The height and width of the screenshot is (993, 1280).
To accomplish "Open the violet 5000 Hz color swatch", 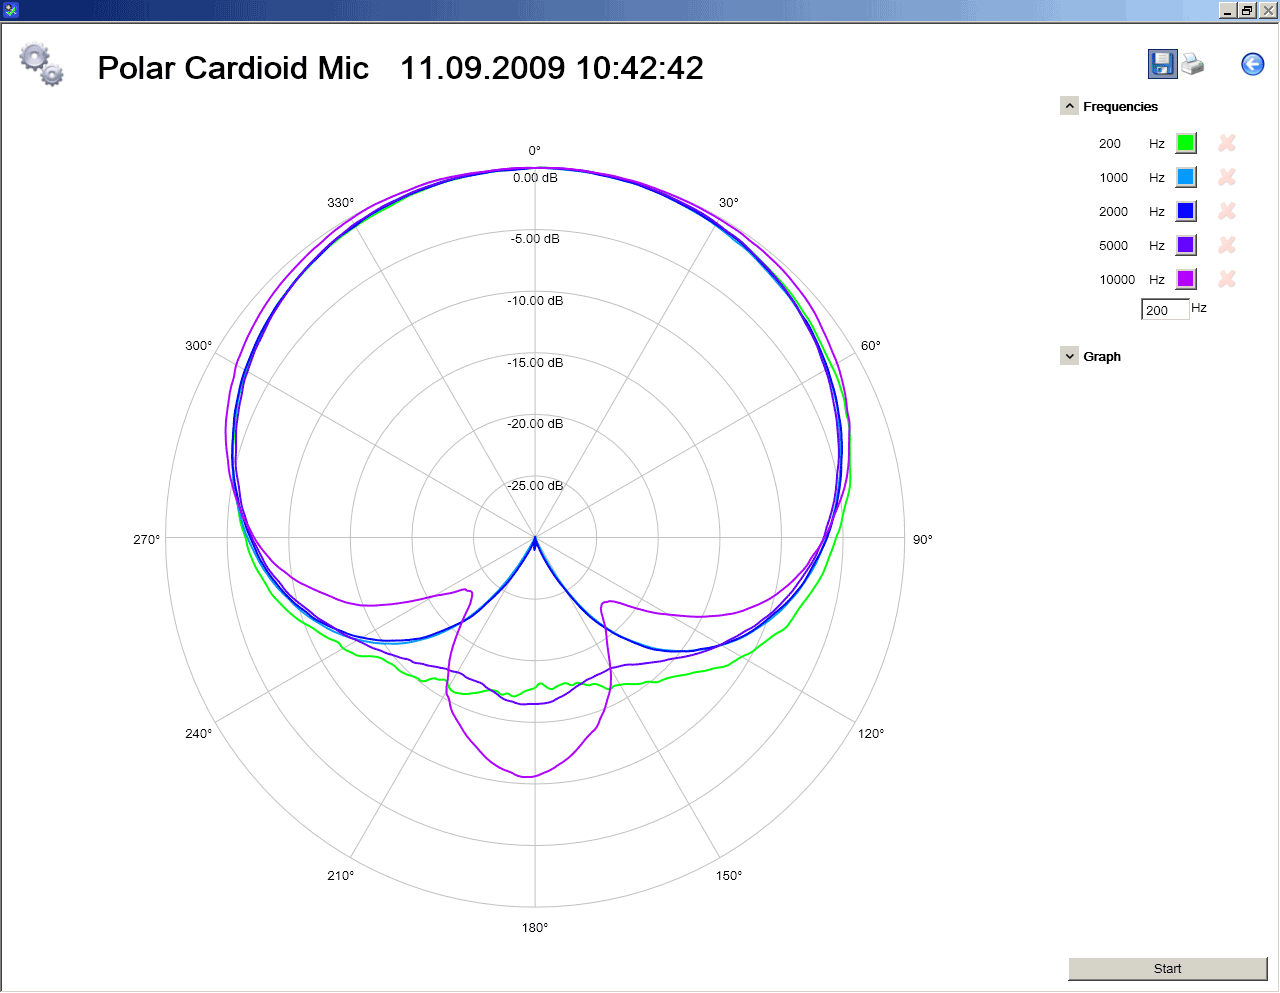I will (x=1186, y=245).
